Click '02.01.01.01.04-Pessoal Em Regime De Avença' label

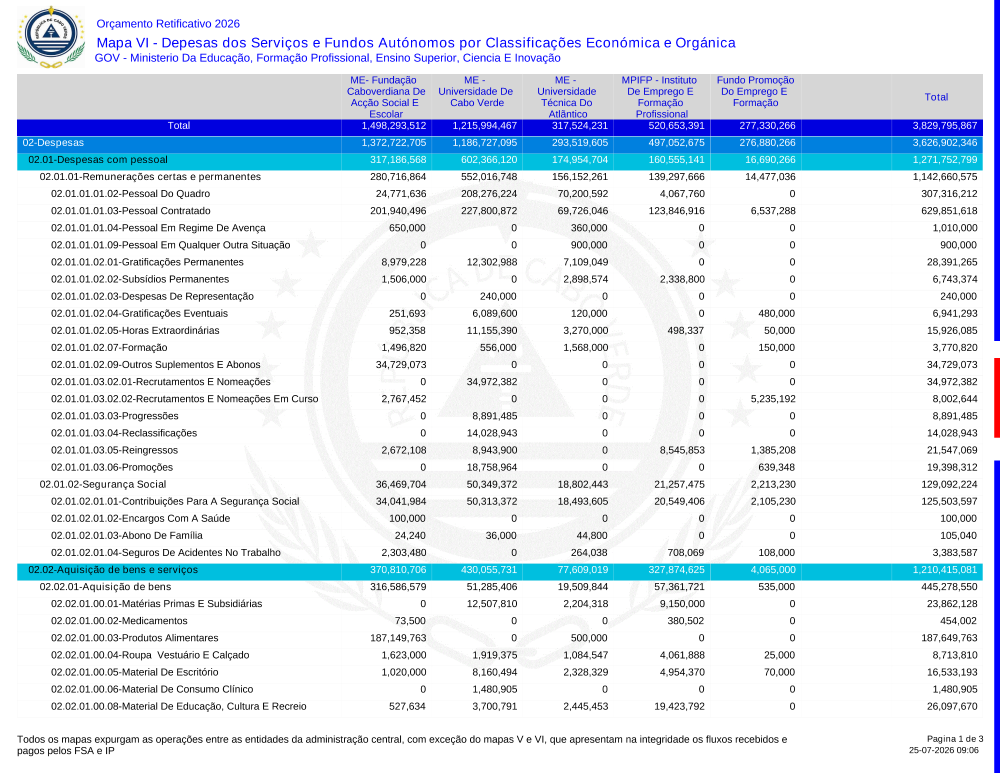158,228
